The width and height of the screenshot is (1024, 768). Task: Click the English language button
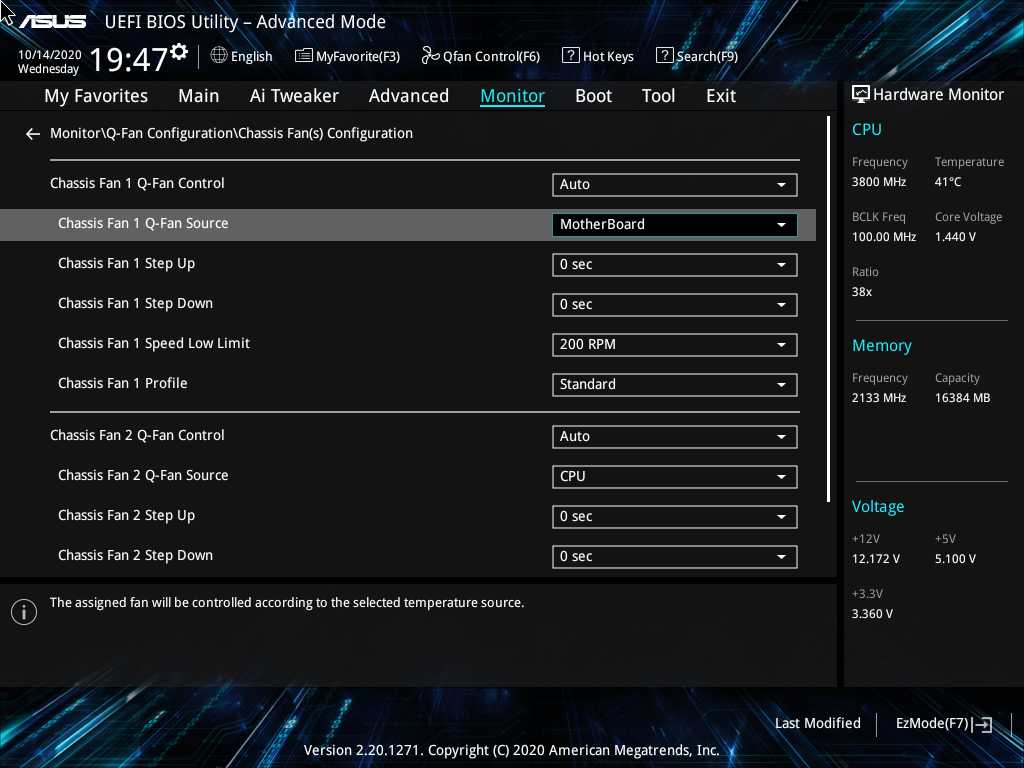click(242, 56)
